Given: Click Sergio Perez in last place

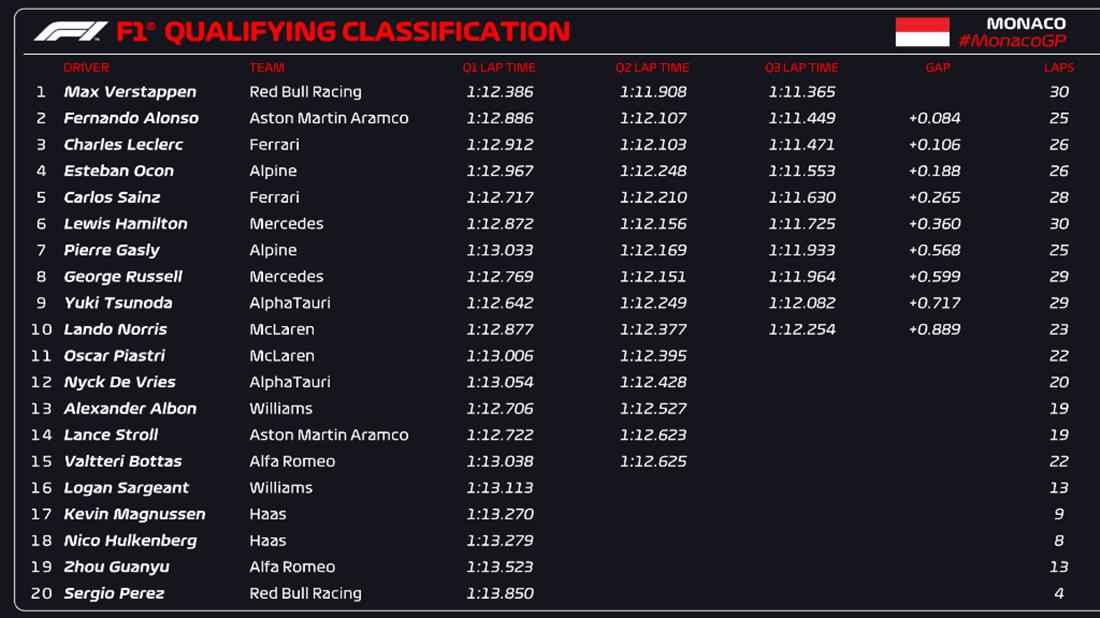Looking at the screenshot, I should pos(114,594).
